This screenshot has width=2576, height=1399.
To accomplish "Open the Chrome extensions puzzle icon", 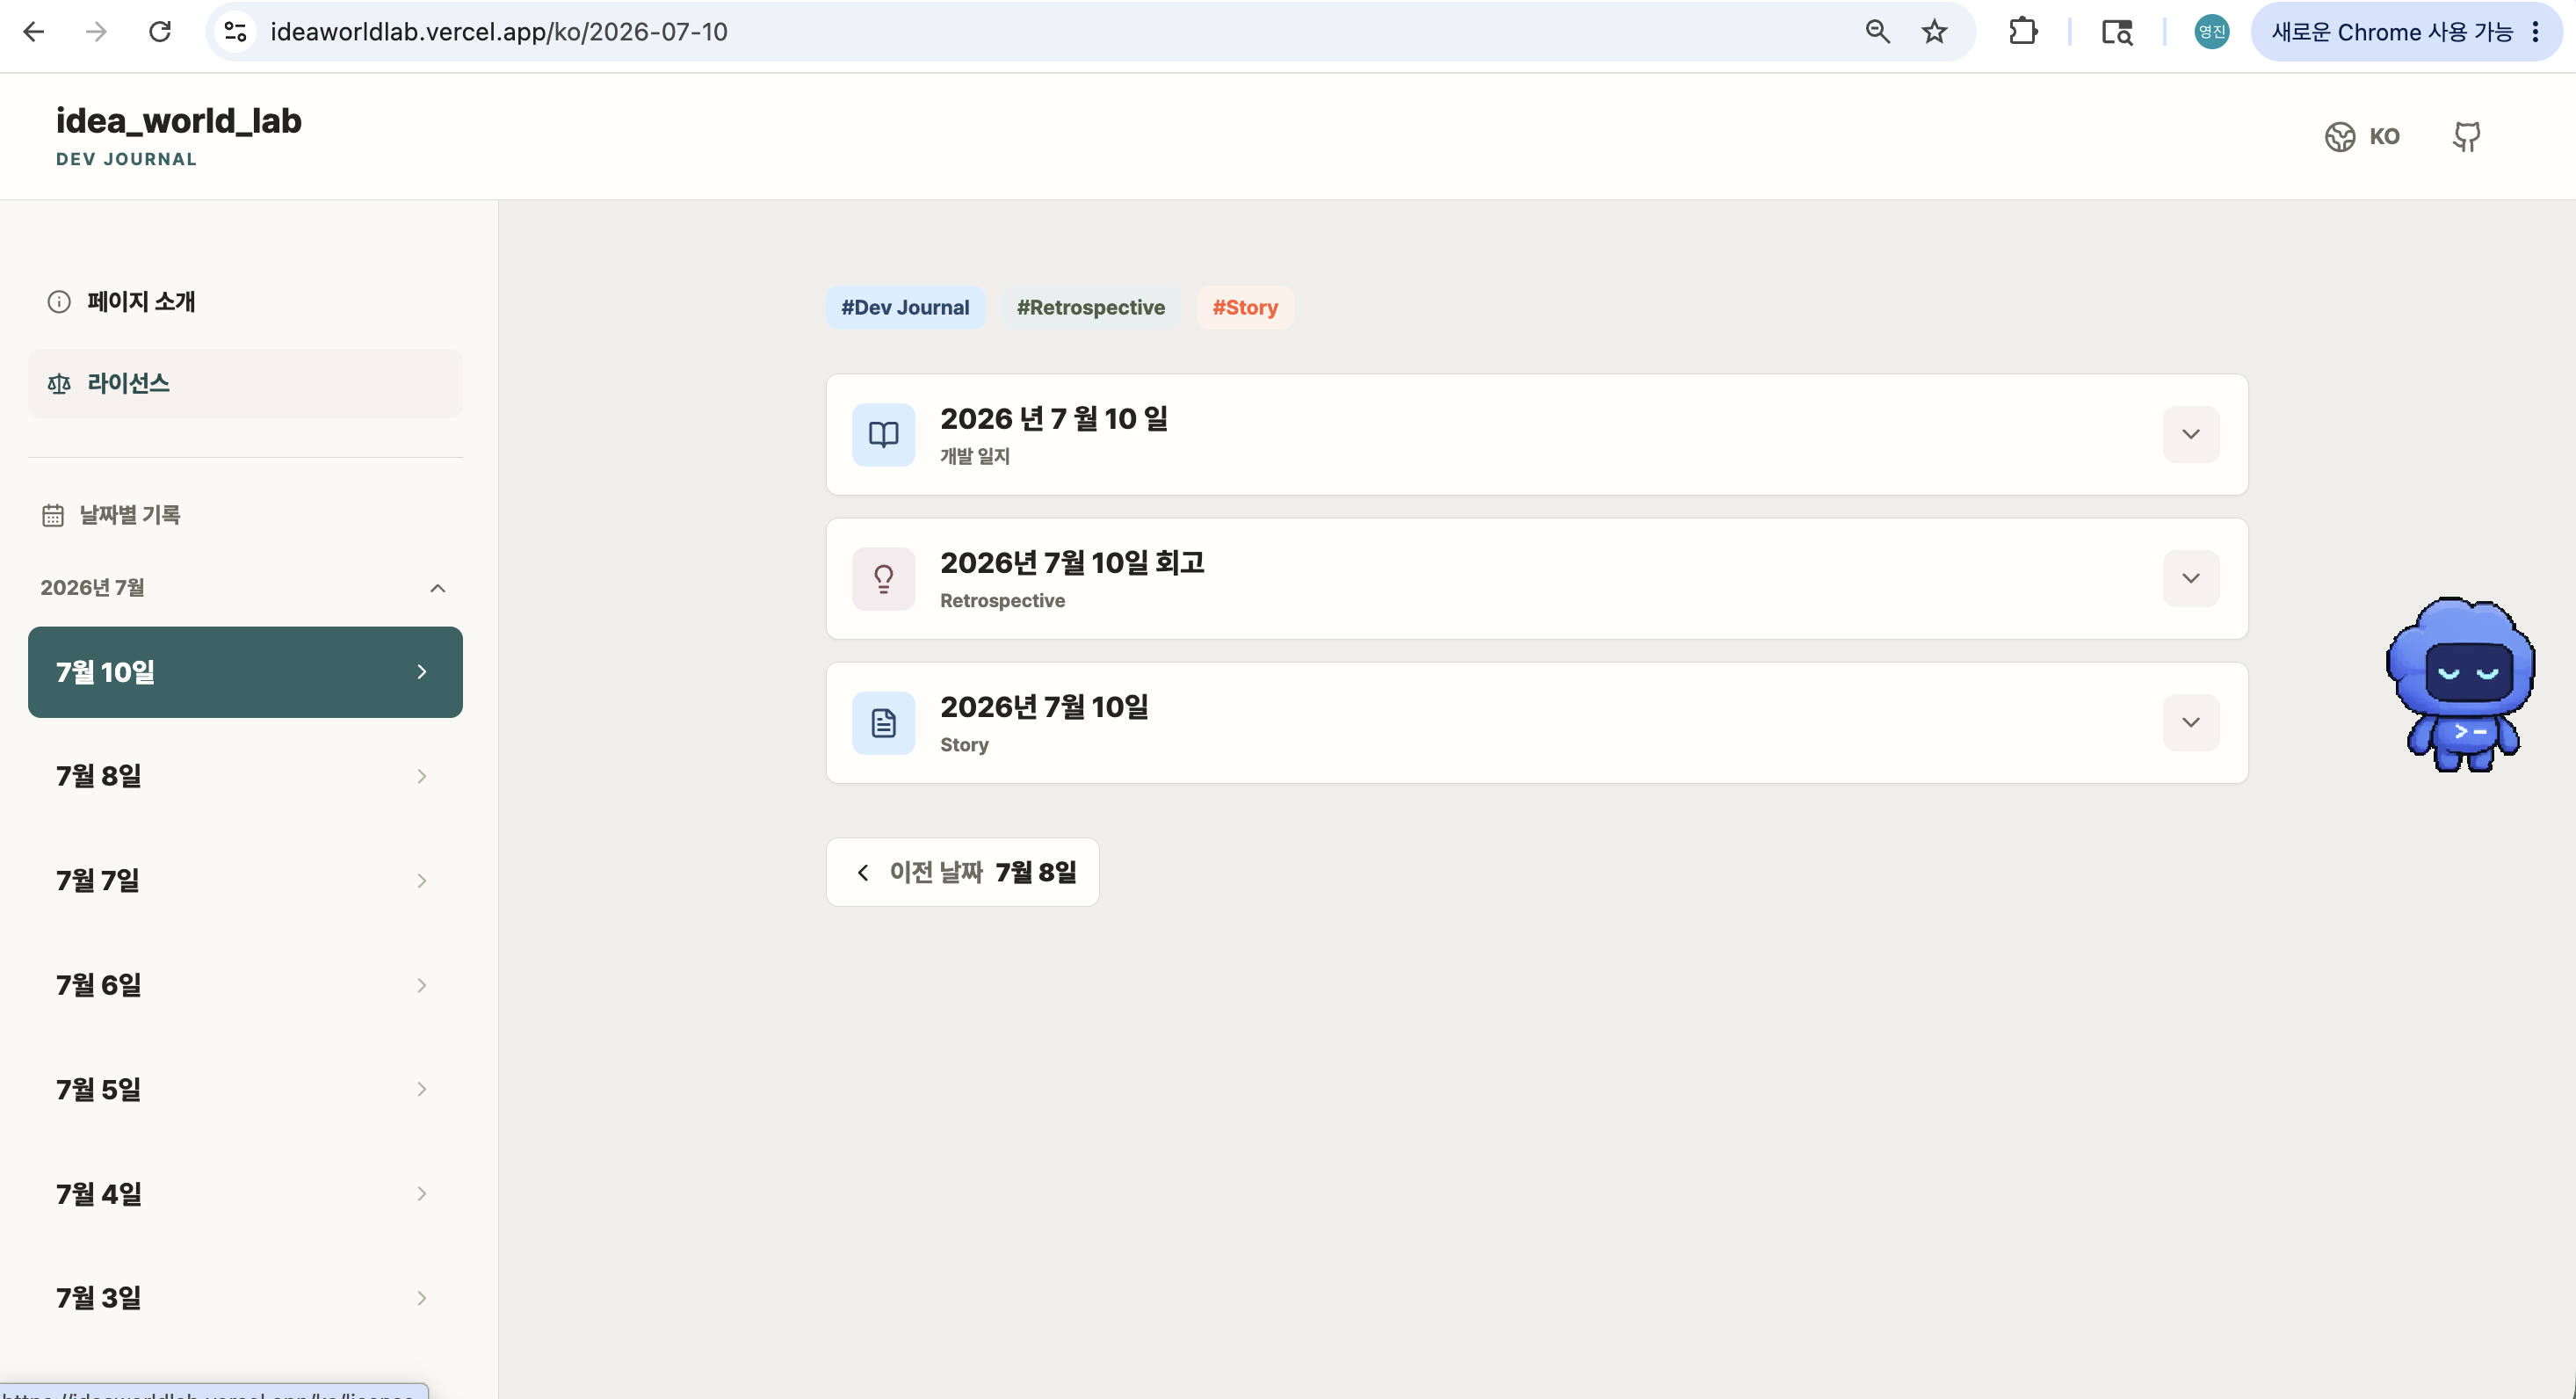I will point(2022,32).
